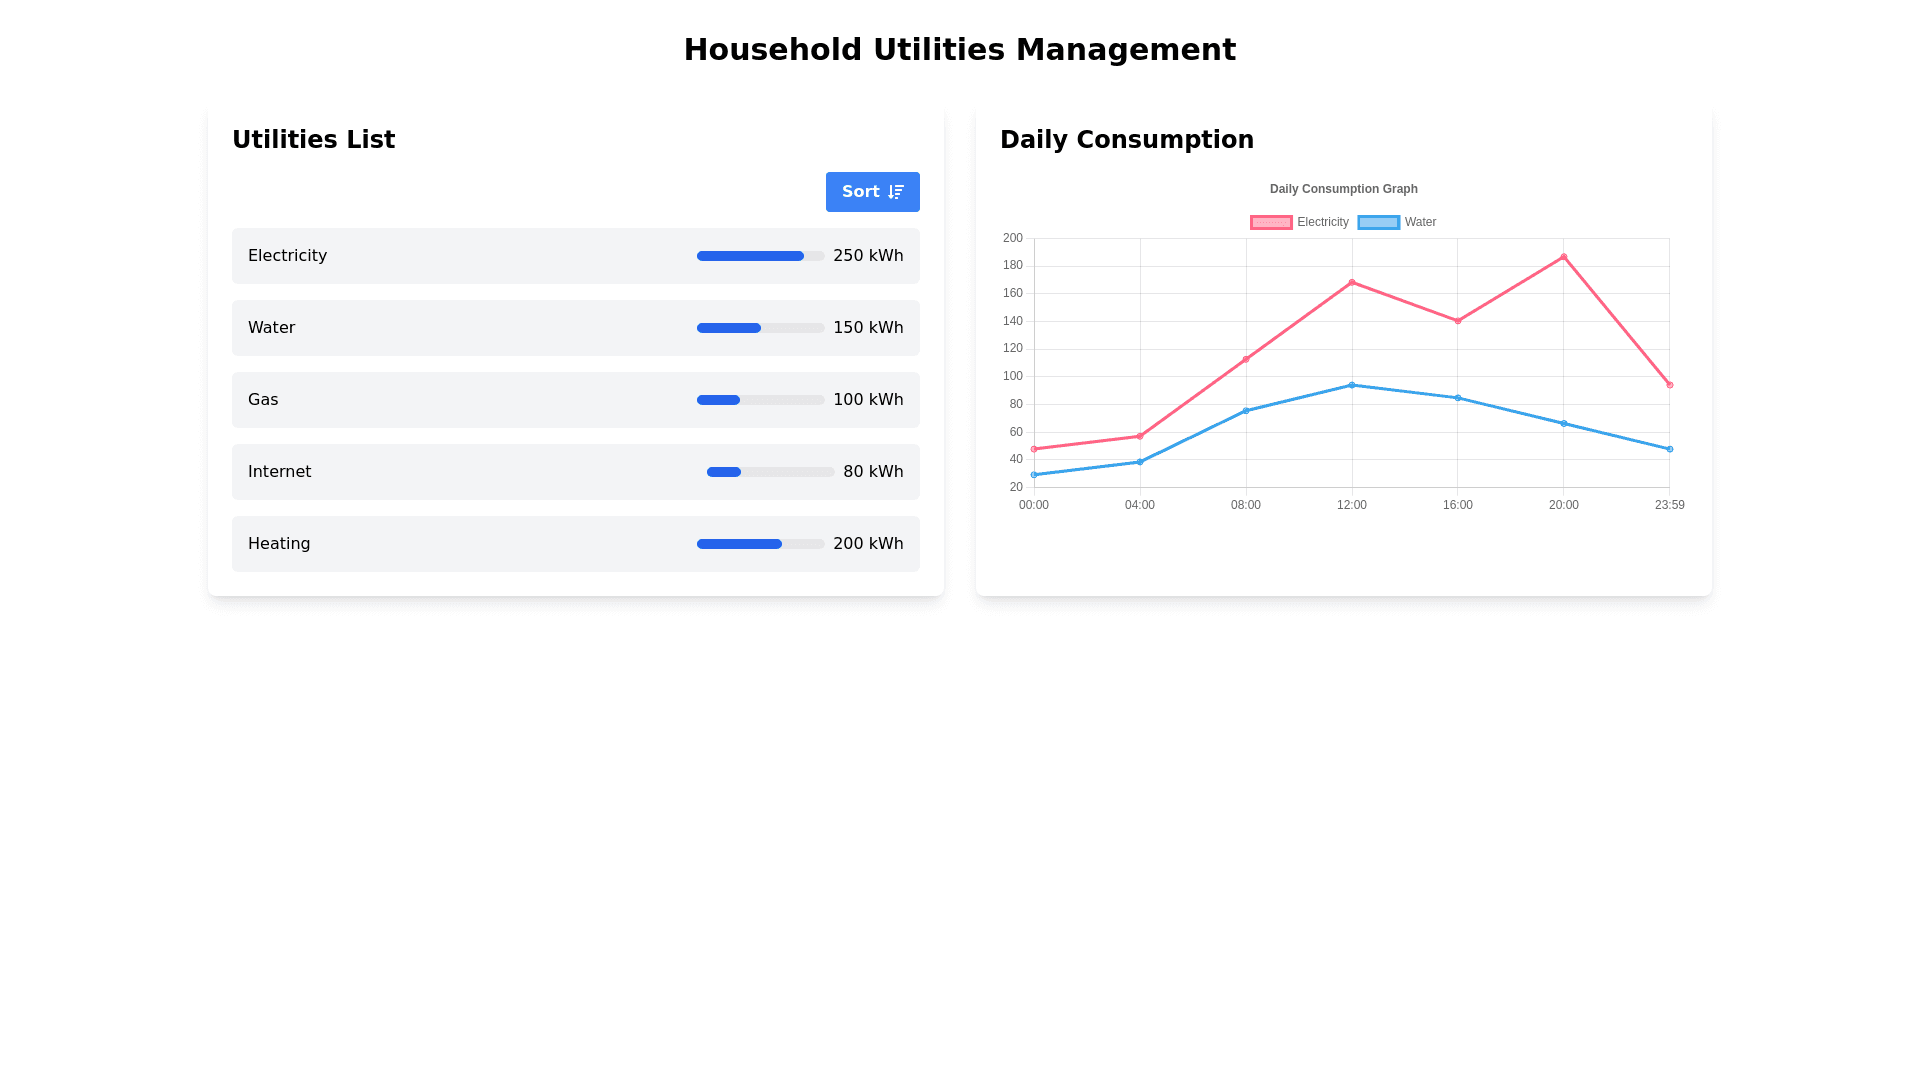Click the 250 kWh value label
Screen dimensions: 1920x1080
(x=868, y=256)
